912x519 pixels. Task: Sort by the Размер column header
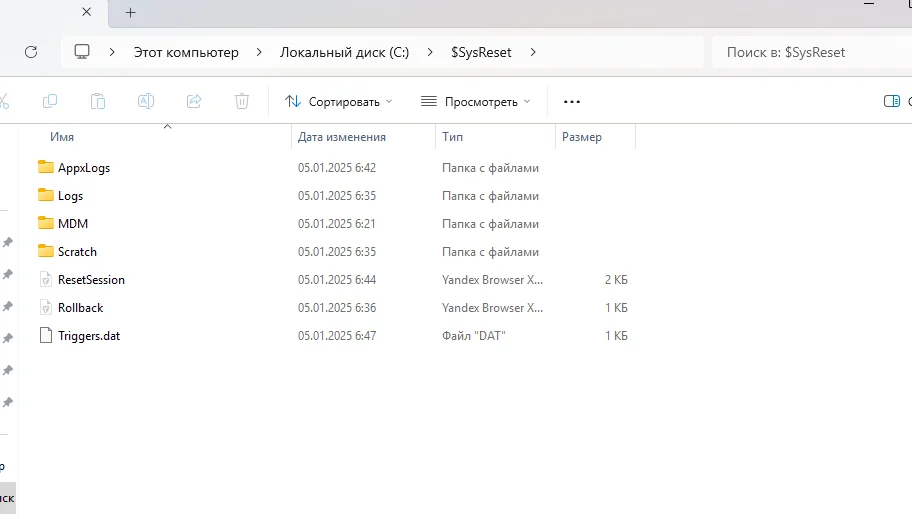[582, 137]
